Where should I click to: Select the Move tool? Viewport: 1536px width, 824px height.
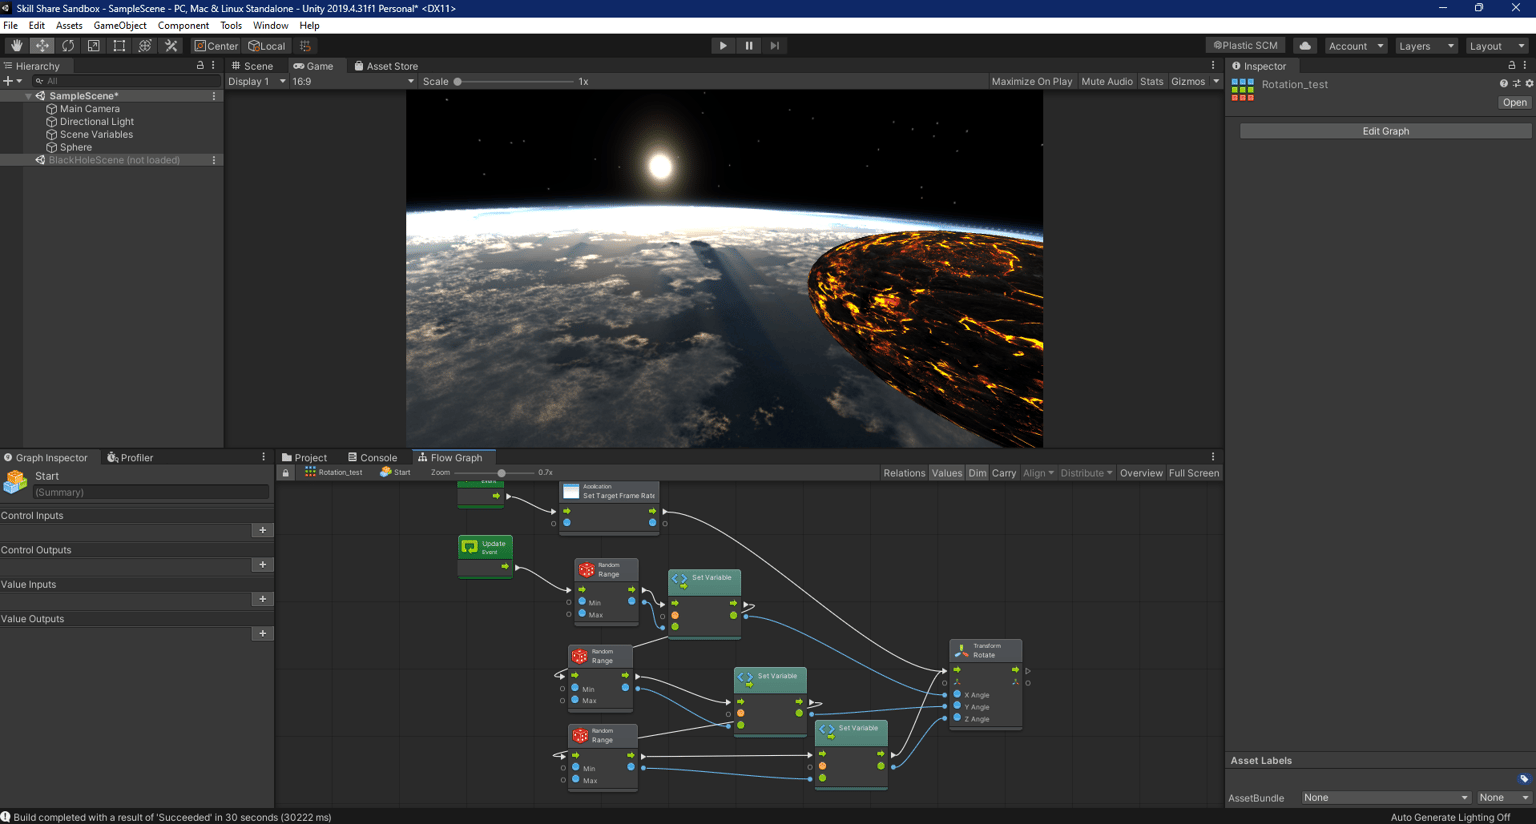[42, 46]
